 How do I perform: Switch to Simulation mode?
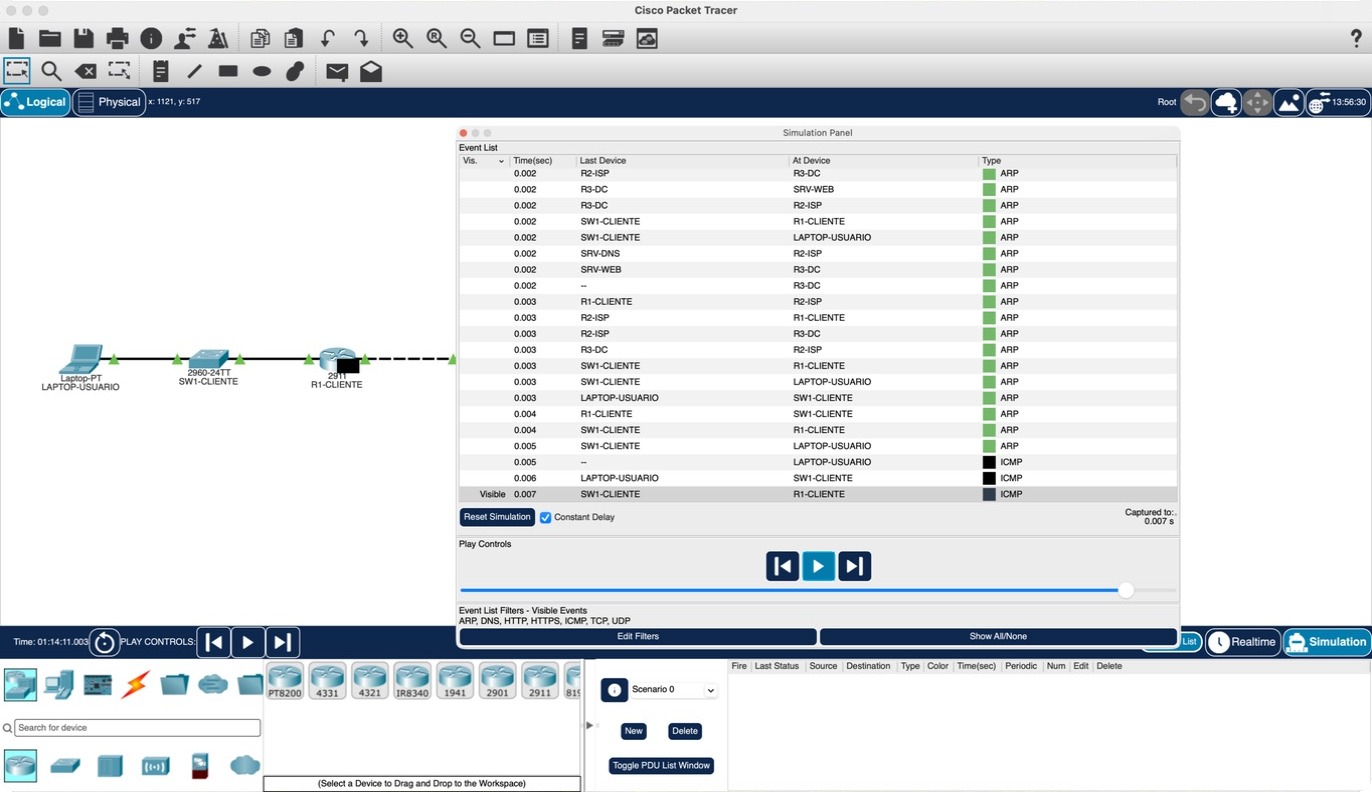pyautogui.click(x=1327, y=642)
